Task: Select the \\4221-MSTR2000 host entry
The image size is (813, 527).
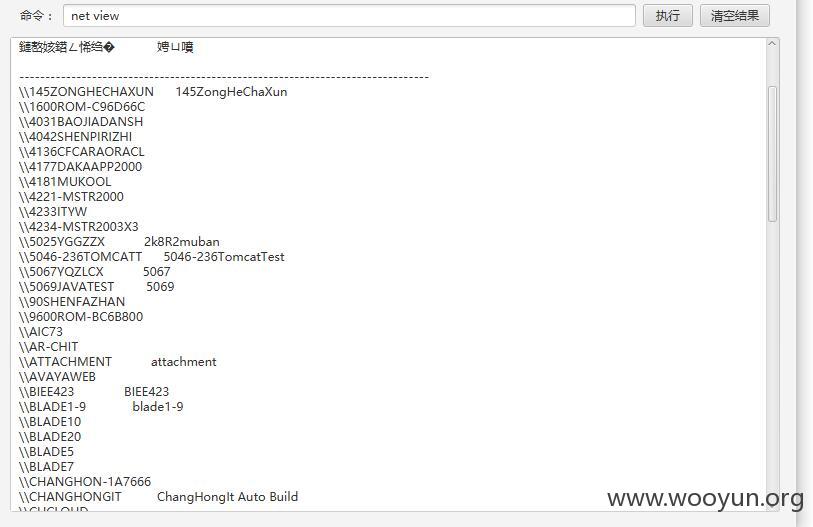Action: tap(71, 197)
